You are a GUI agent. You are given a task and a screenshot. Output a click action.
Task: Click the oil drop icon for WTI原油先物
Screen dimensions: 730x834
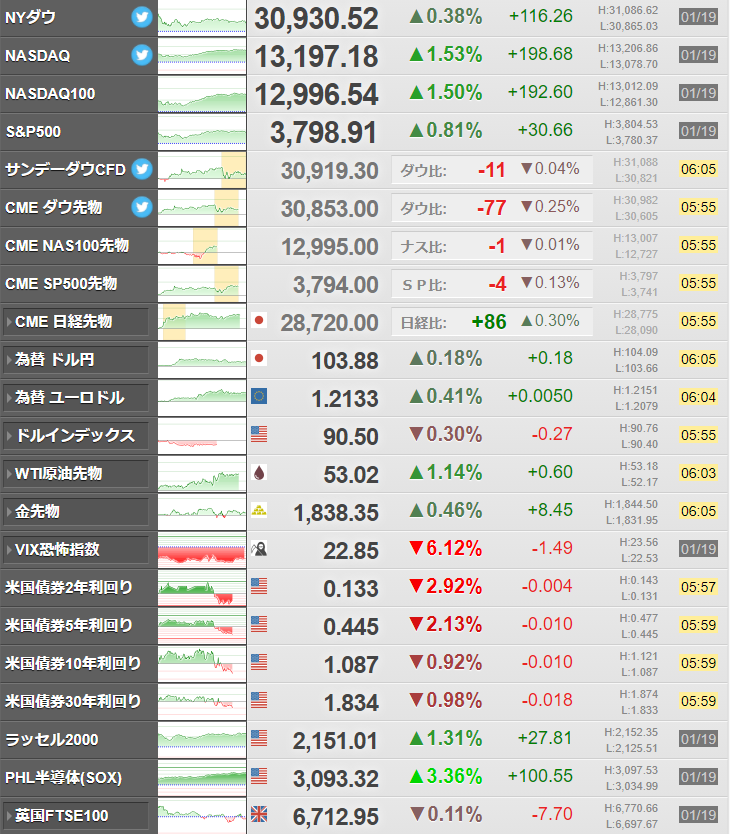point(259,472)
